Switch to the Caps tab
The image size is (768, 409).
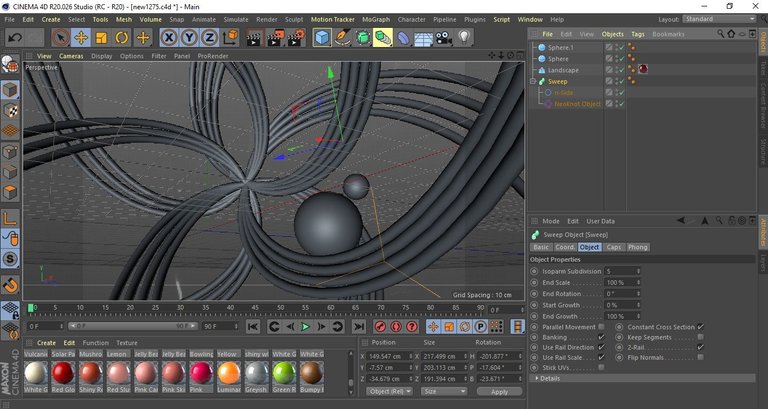(x=614, y=247)
